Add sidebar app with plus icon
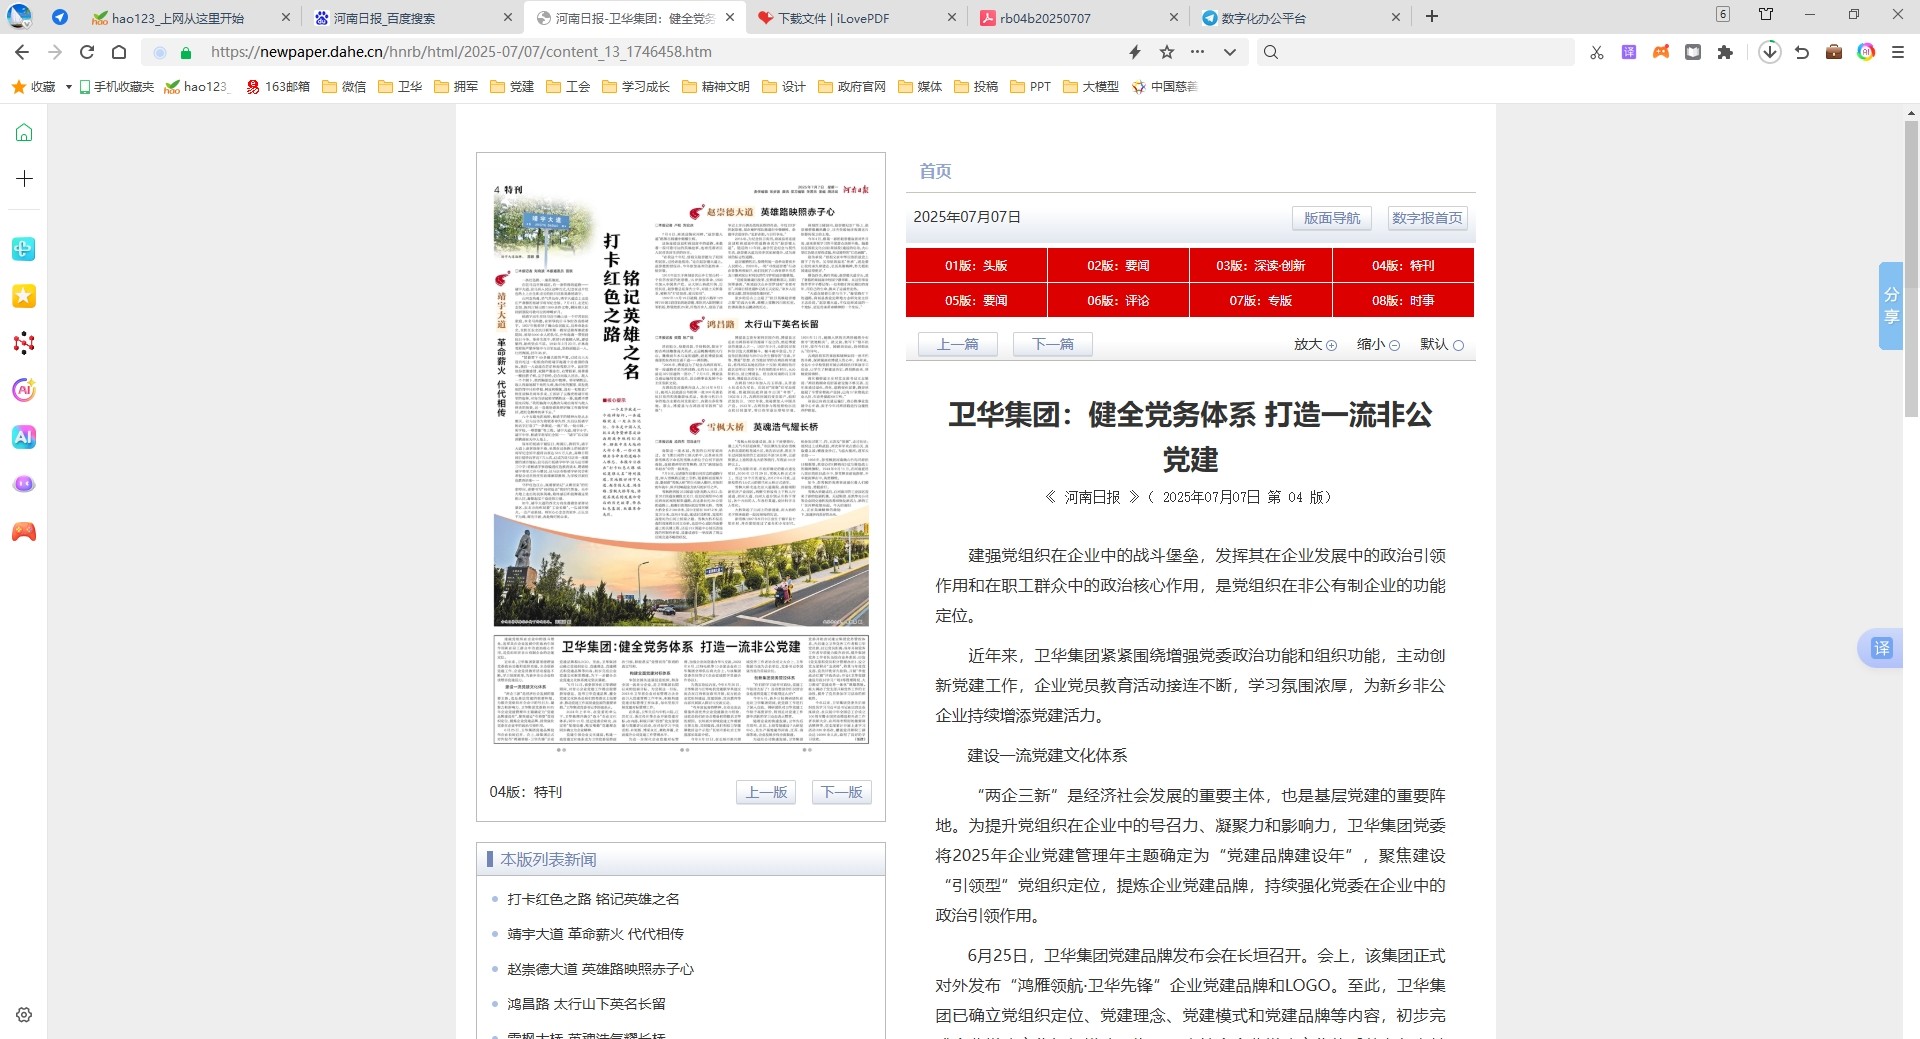This screenshot has width=1920, height=1039. pyautogui.click(x=24, y=178)
